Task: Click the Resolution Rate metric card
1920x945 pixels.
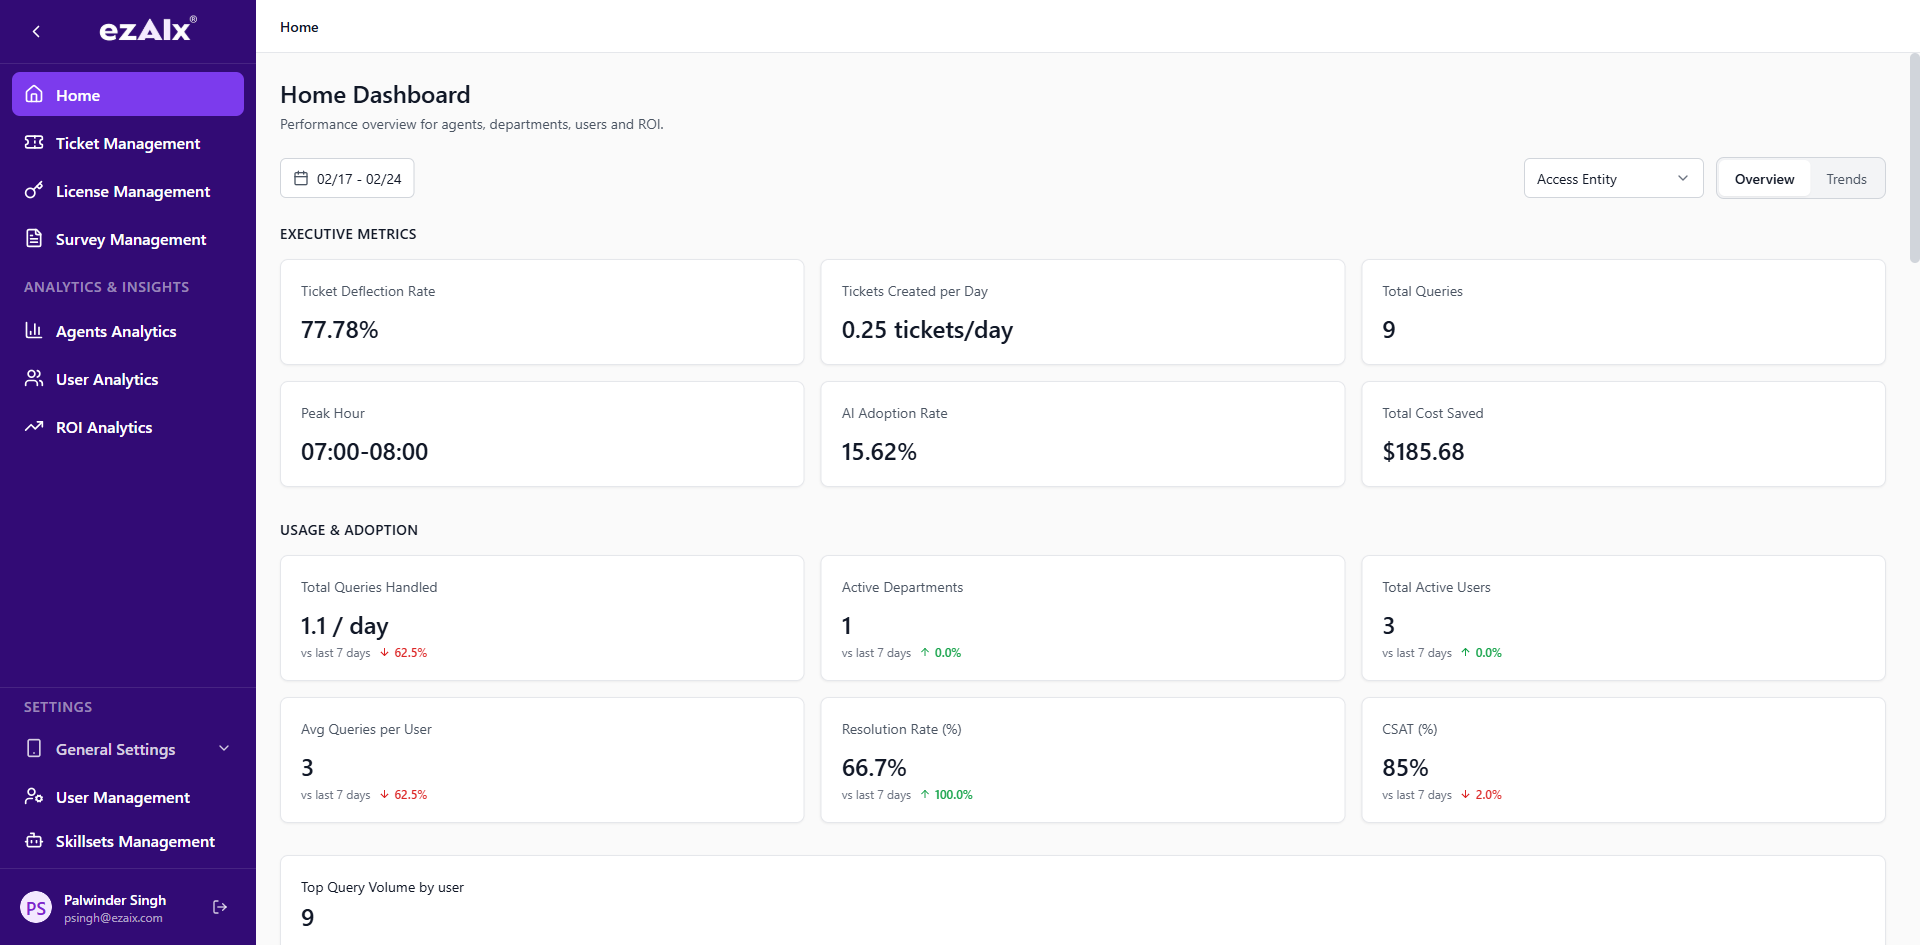Action: [x=1082, y=760]
